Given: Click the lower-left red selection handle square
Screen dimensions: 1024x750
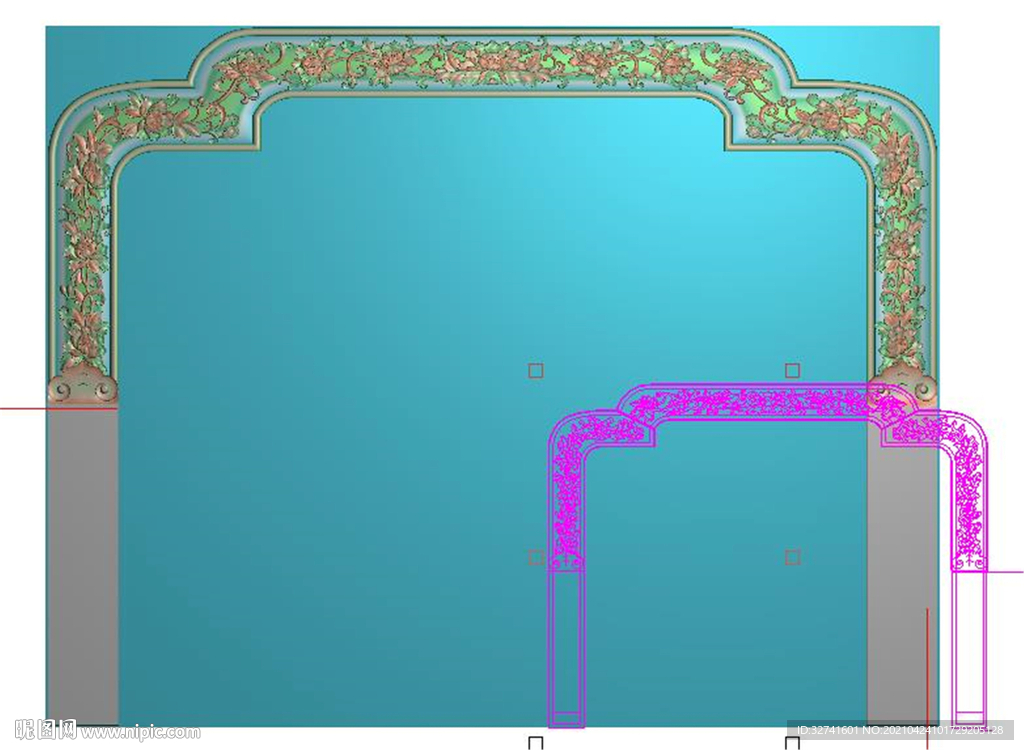Looking at the screenshot, I should pos(536,557).
